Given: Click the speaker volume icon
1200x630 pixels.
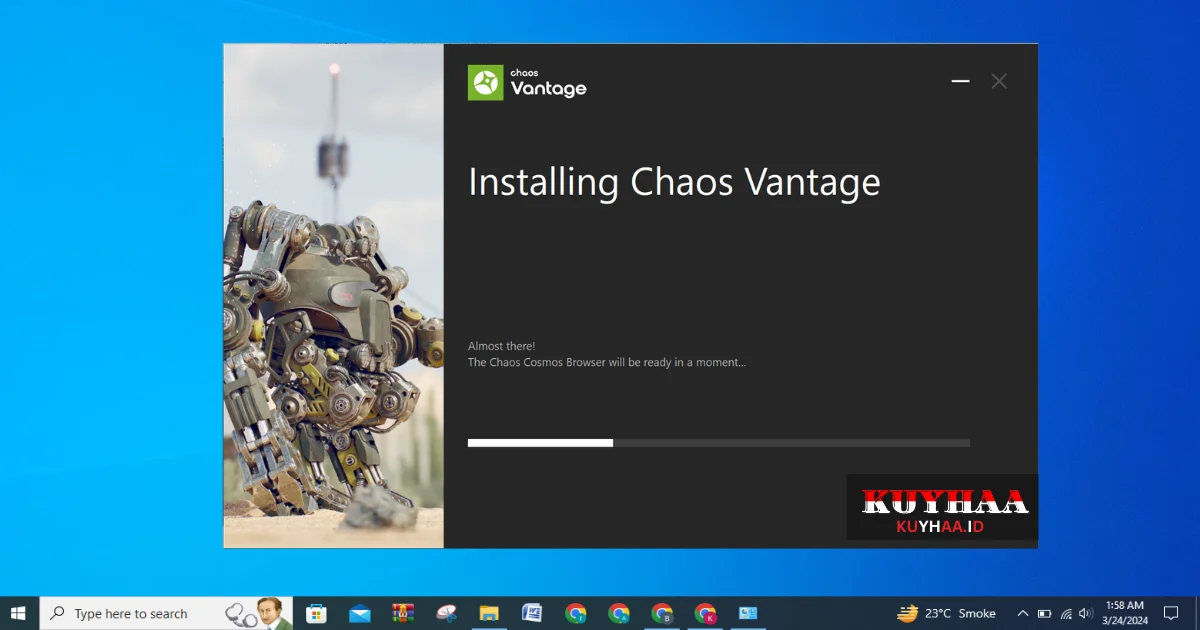Looking at the screenshot, I should coord(1086,613).
